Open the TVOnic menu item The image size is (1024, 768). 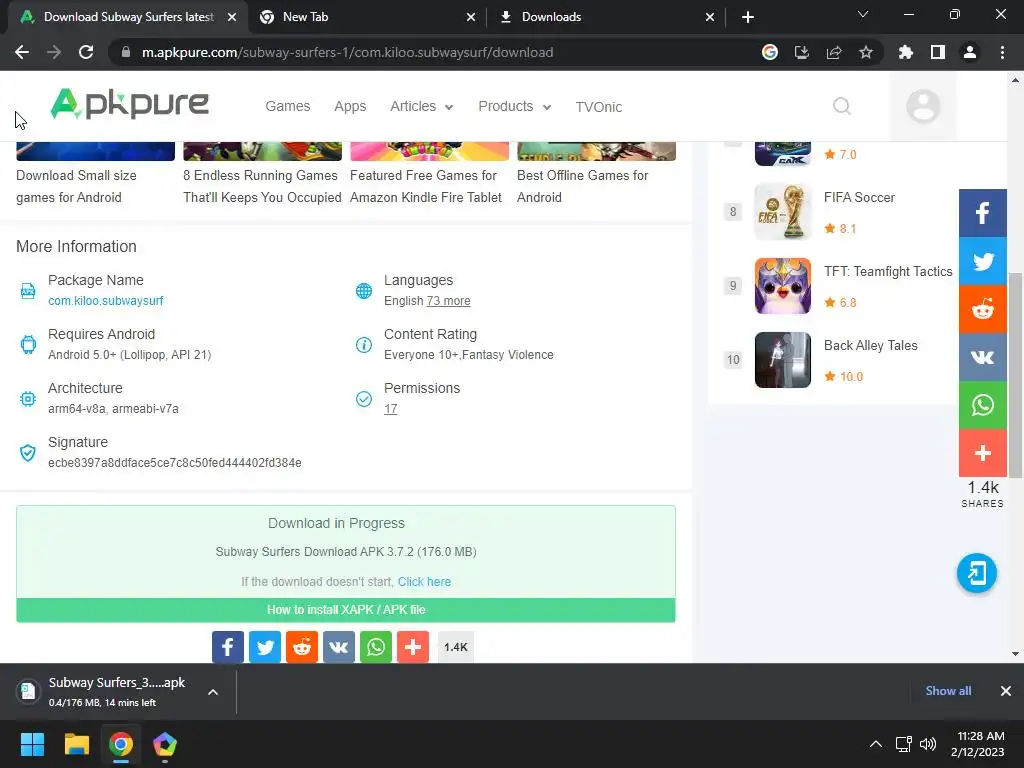[x=599, y=106]
